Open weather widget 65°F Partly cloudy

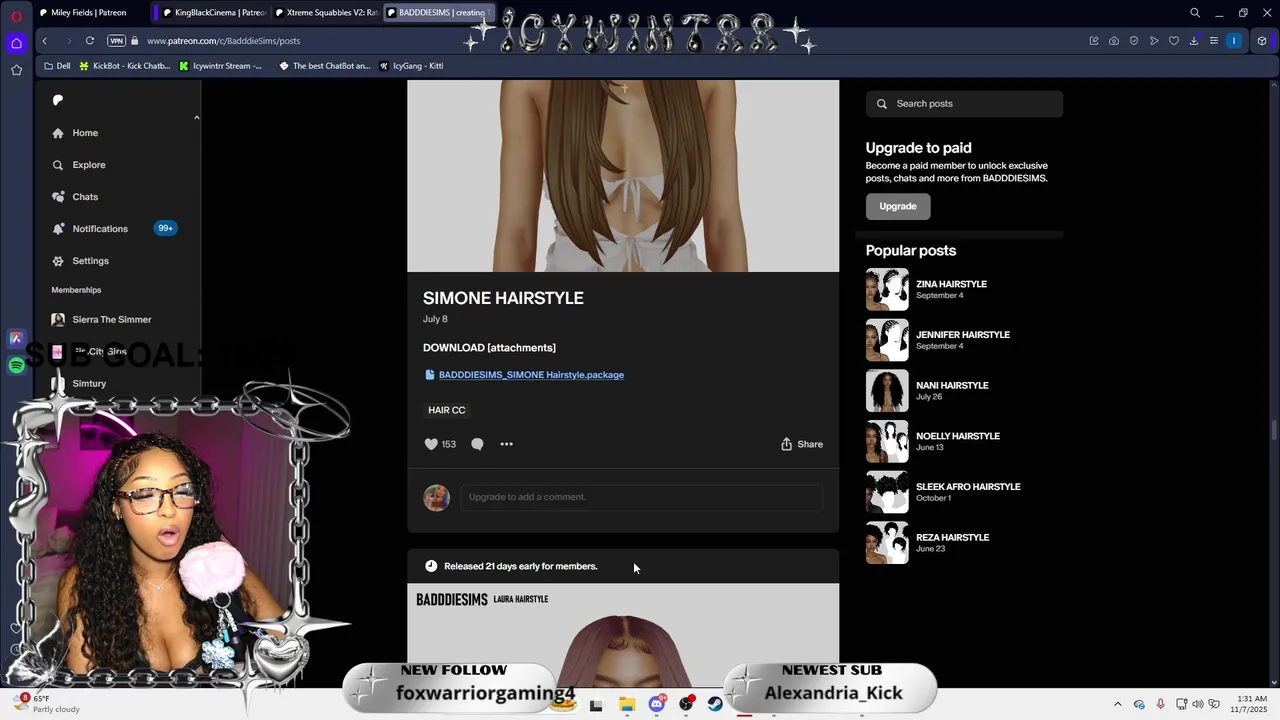(45, 704)
